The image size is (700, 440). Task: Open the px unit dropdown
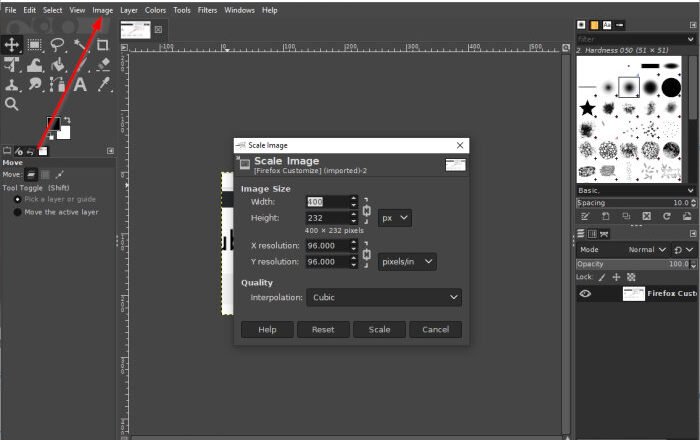(x=395, y=218)
